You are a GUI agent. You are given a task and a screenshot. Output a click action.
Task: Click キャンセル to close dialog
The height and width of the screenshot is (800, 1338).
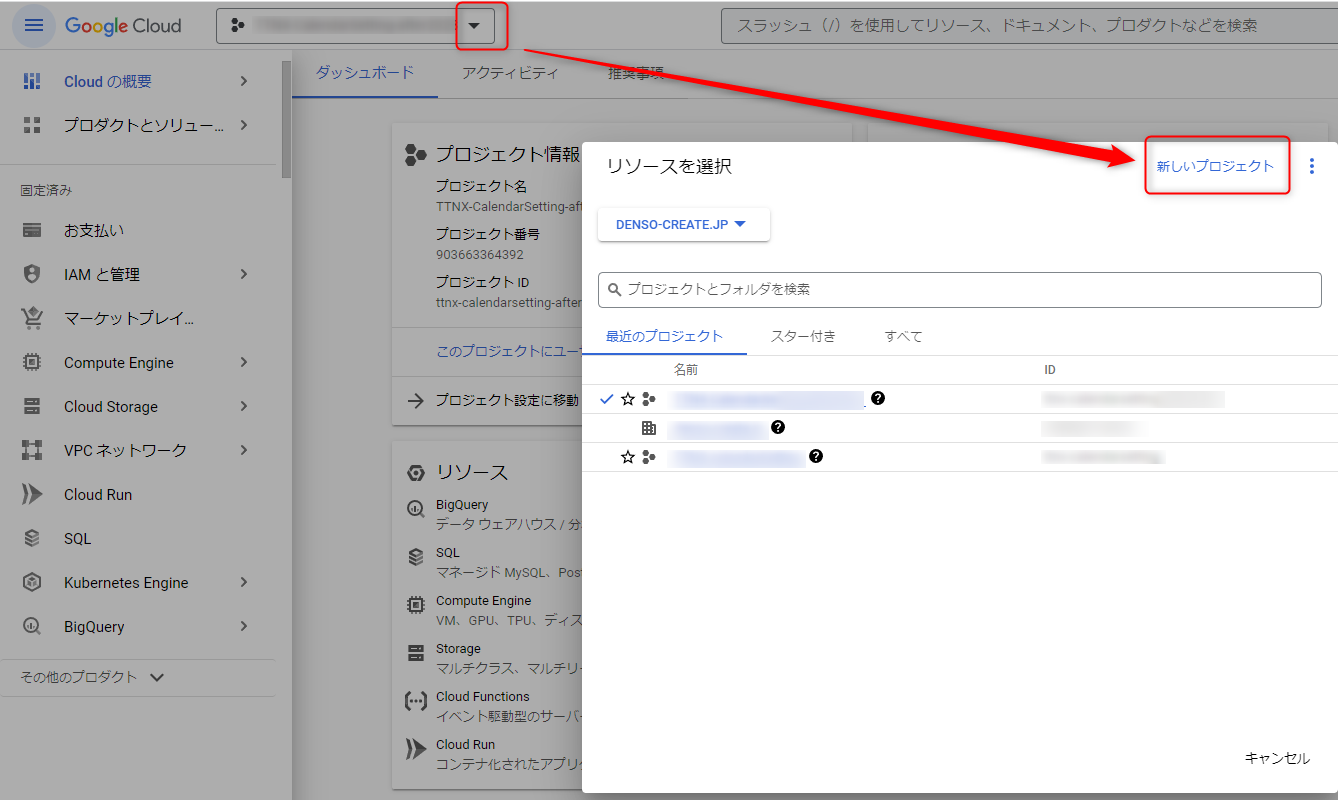pos(1276,758)
